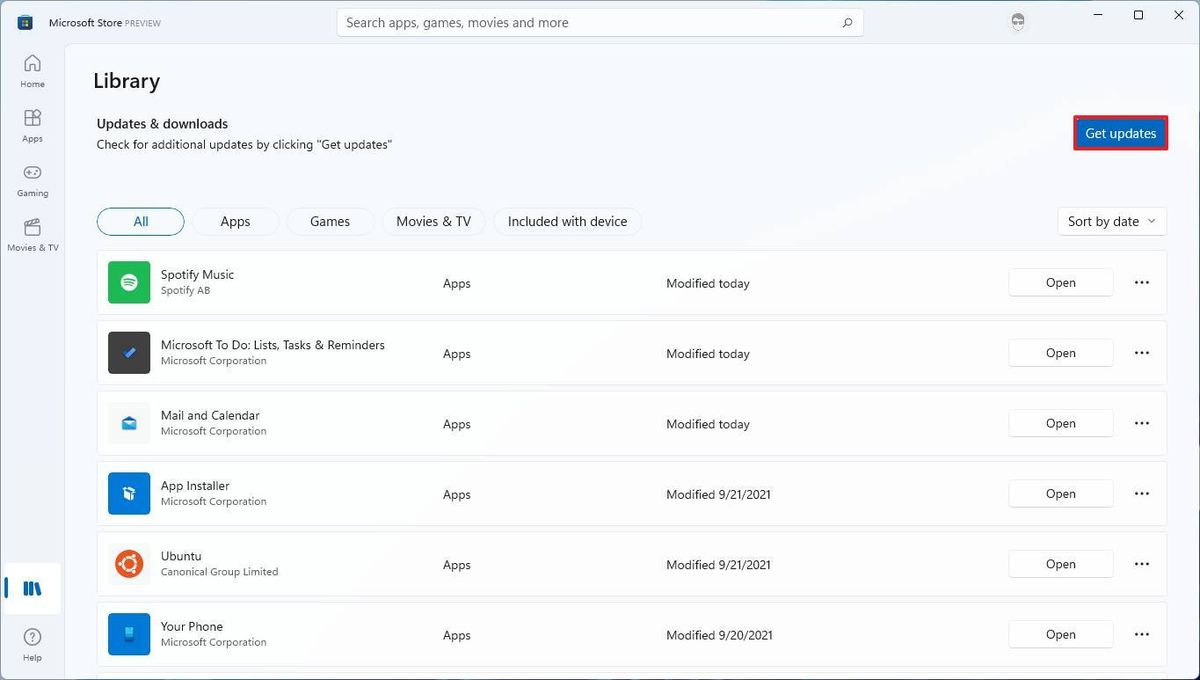Click the Ubuntu app icon
The width and height of the screenshot is (1200, 680).
pos(128,563)
